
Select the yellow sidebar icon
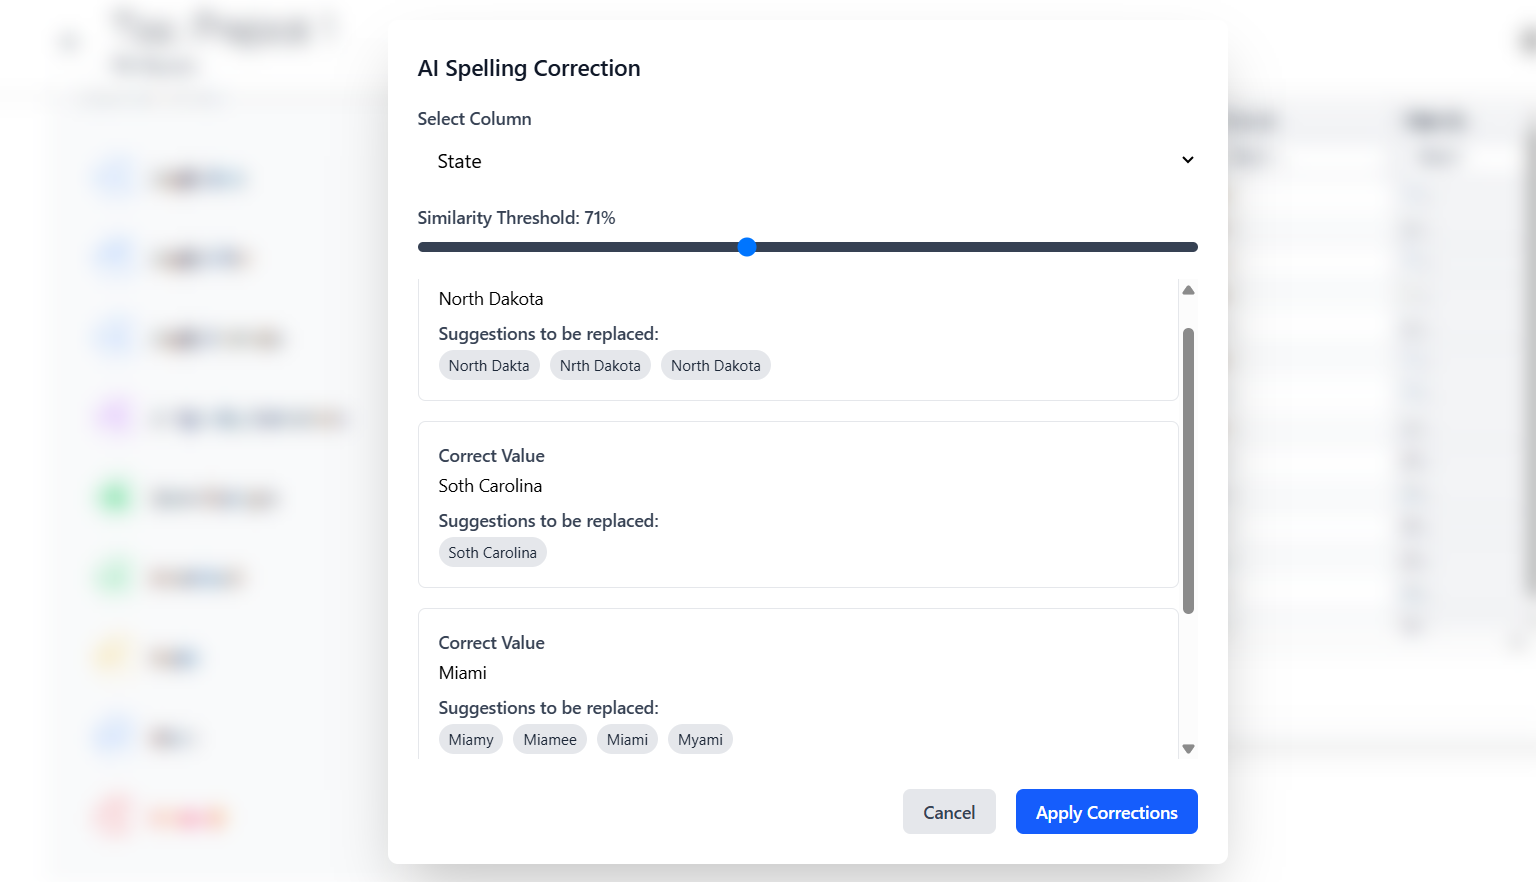click(113, 658)
